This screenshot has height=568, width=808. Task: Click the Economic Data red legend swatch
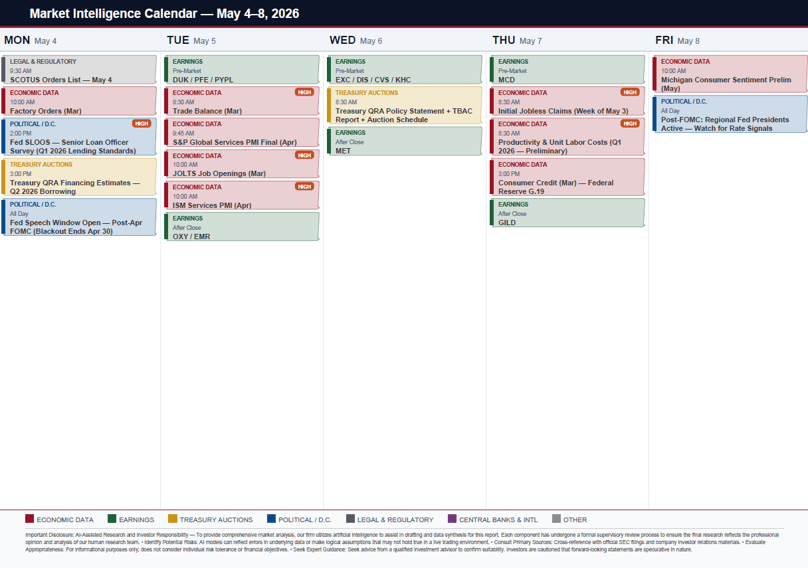click(x=29, y=519)
